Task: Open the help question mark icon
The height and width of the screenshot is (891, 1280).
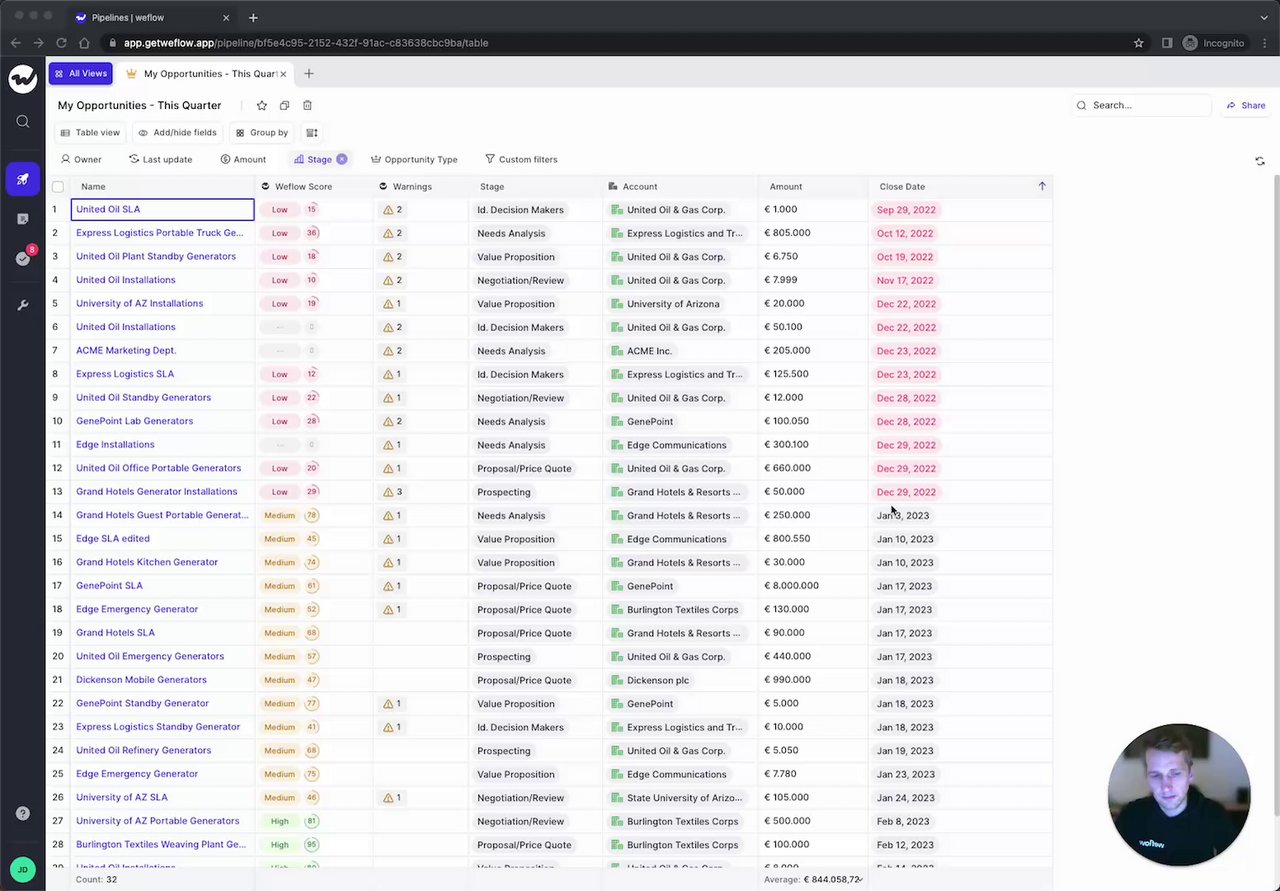Action: tap(23, 813)
